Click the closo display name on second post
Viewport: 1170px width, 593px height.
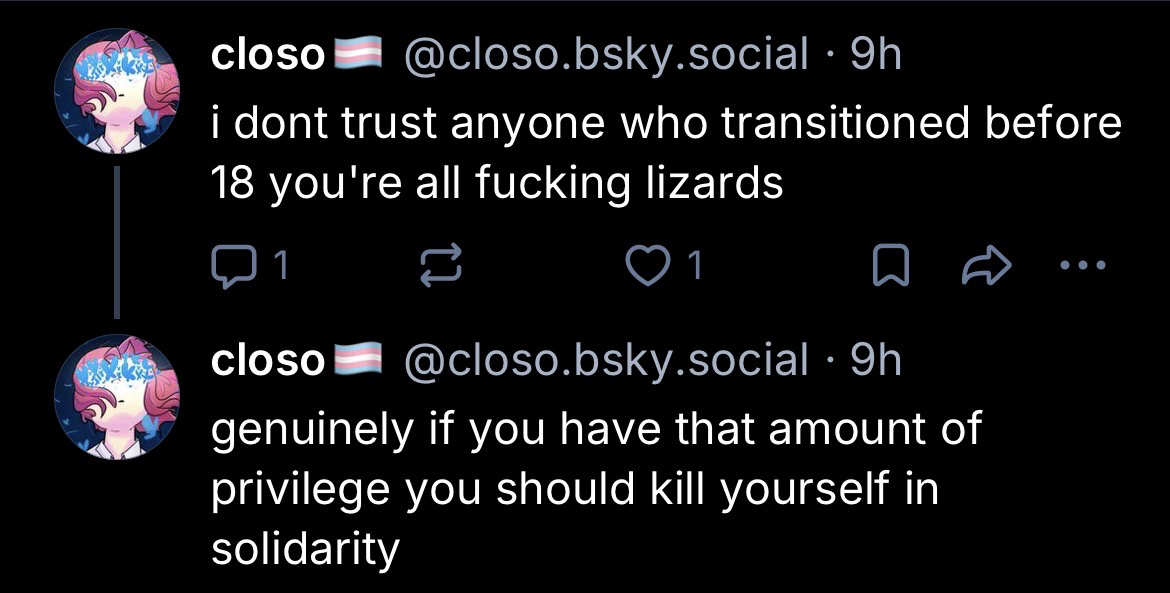[267, 360]
